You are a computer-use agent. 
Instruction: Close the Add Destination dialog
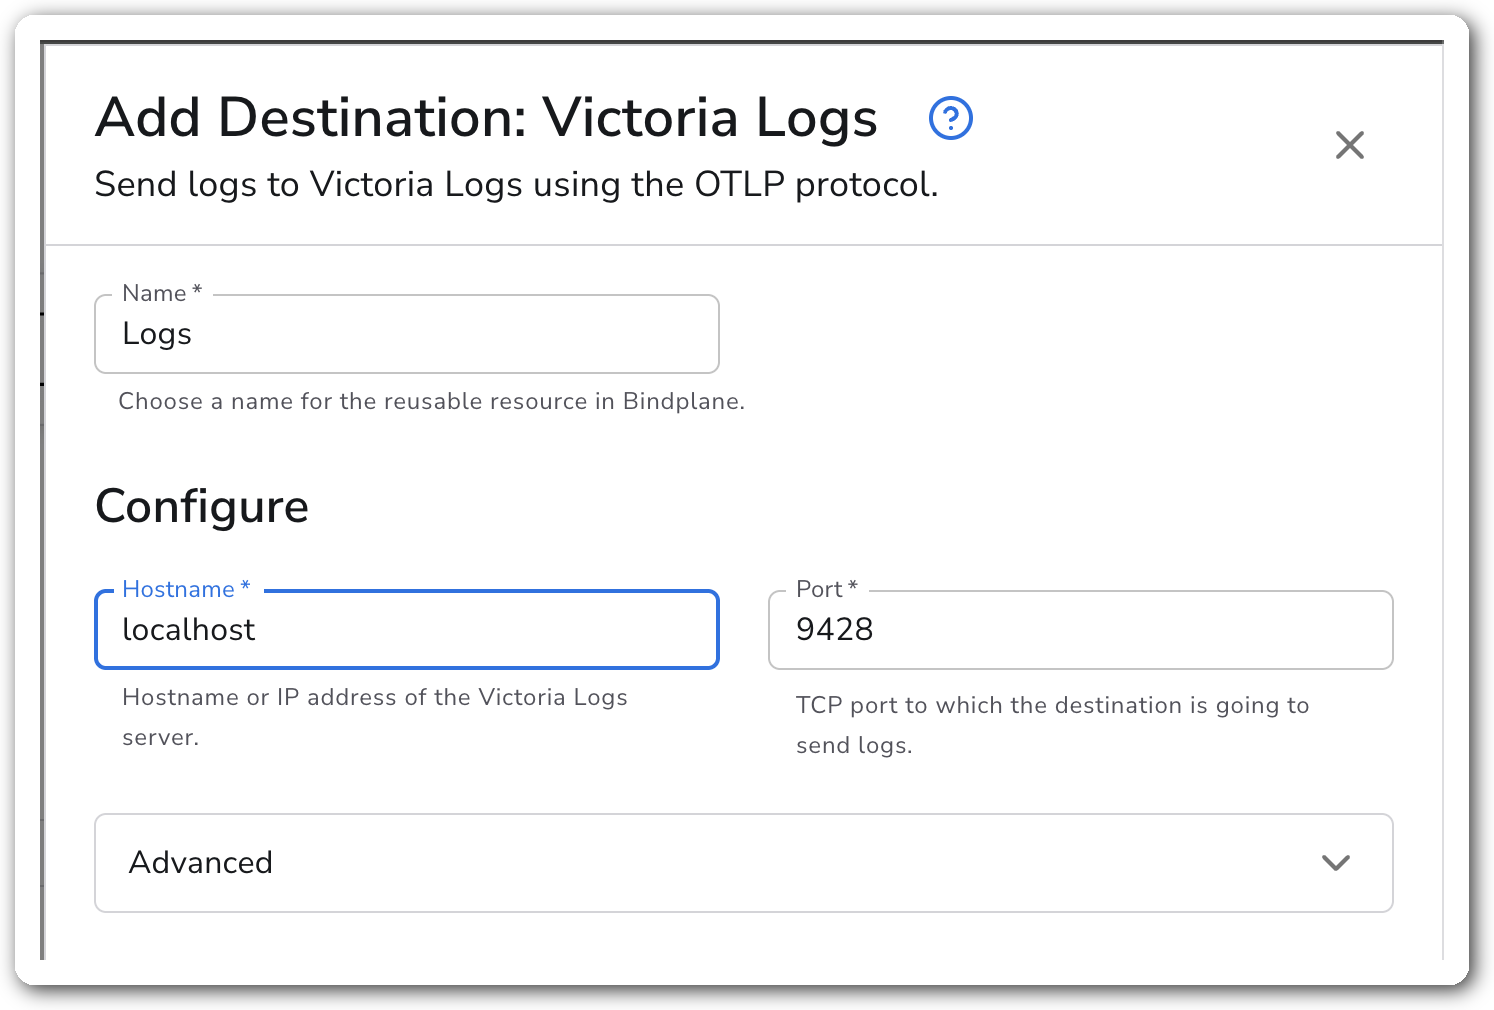pyautogui.click(x=1349, y=145)
